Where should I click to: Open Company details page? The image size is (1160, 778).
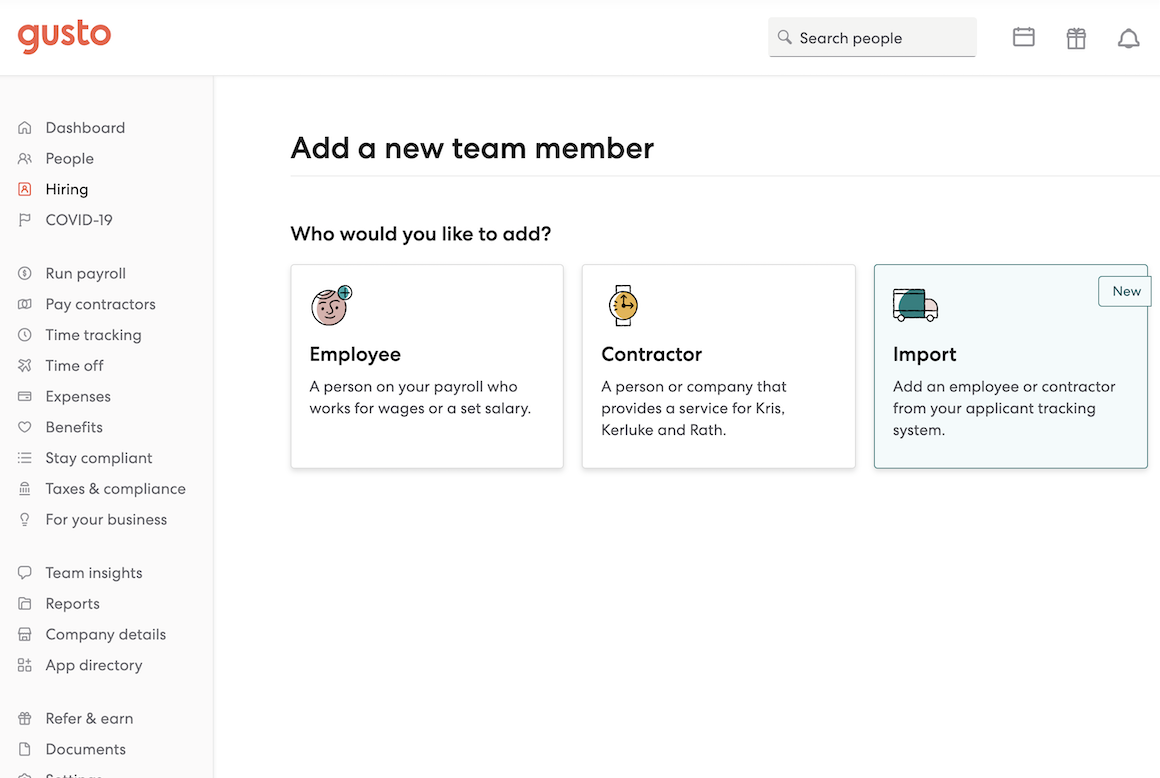pos(106,635)
